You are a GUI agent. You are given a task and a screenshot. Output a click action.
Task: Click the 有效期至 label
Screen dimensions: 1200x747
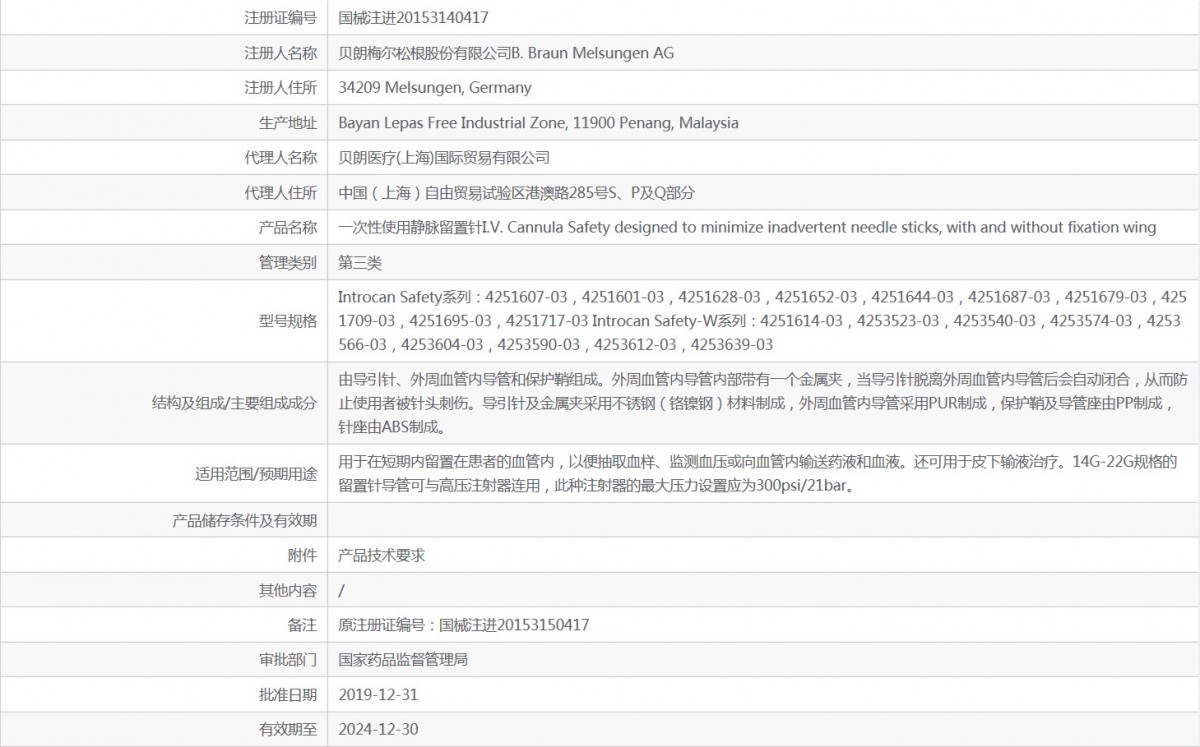tap(288, 729)
